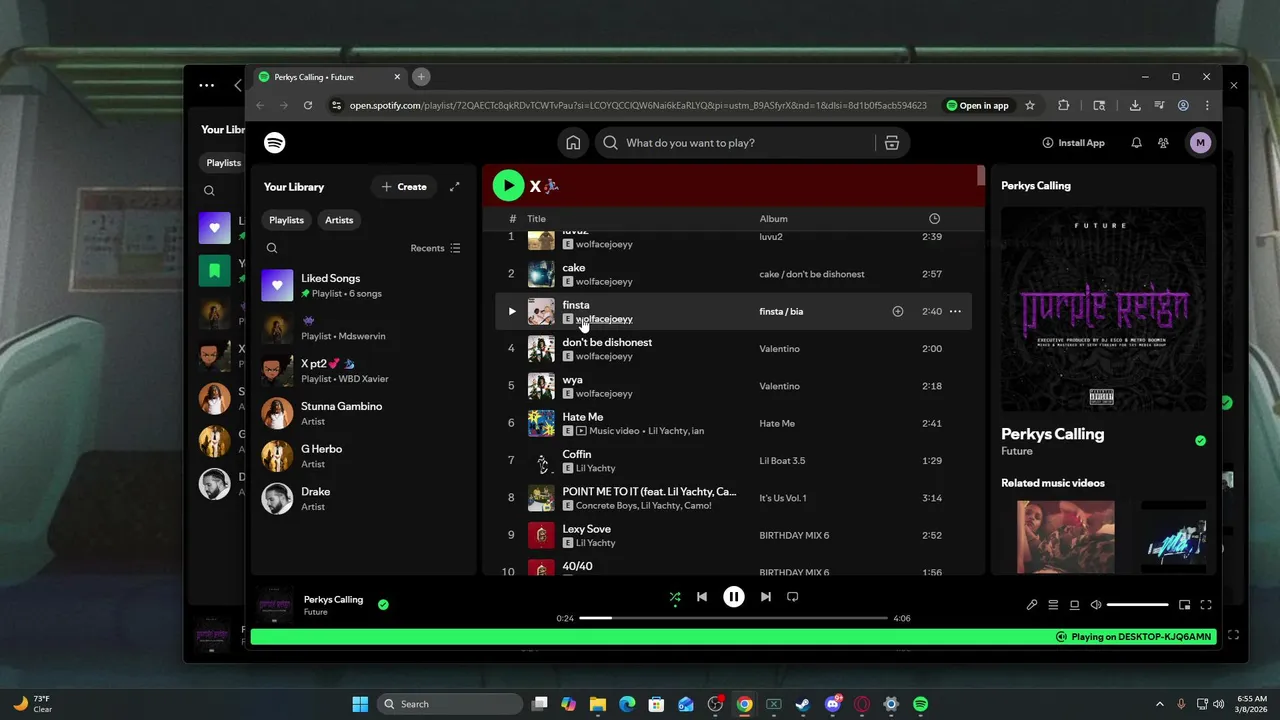Open Chrome extensions puzzle icon
The width and height of the screenshot is (1280, 720).
coord(1063,105)
